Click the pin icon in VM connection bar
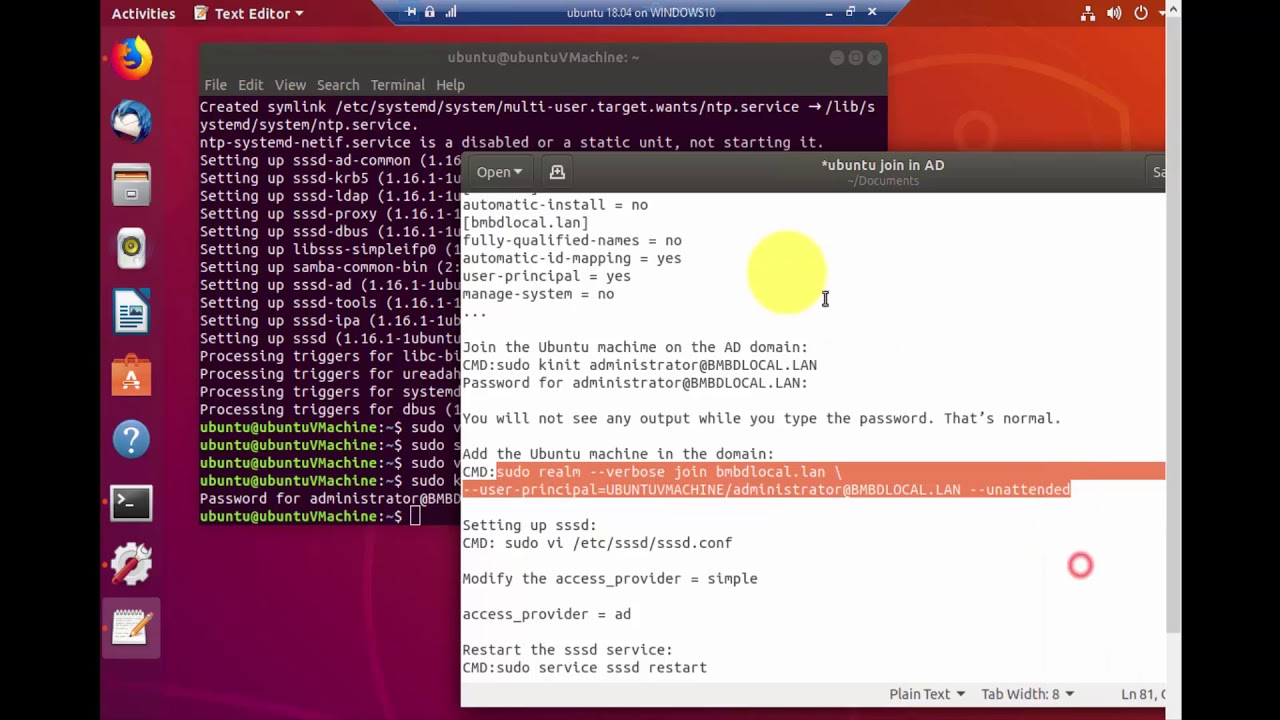This screenshot has height=720, width=1280. point(411,12)
